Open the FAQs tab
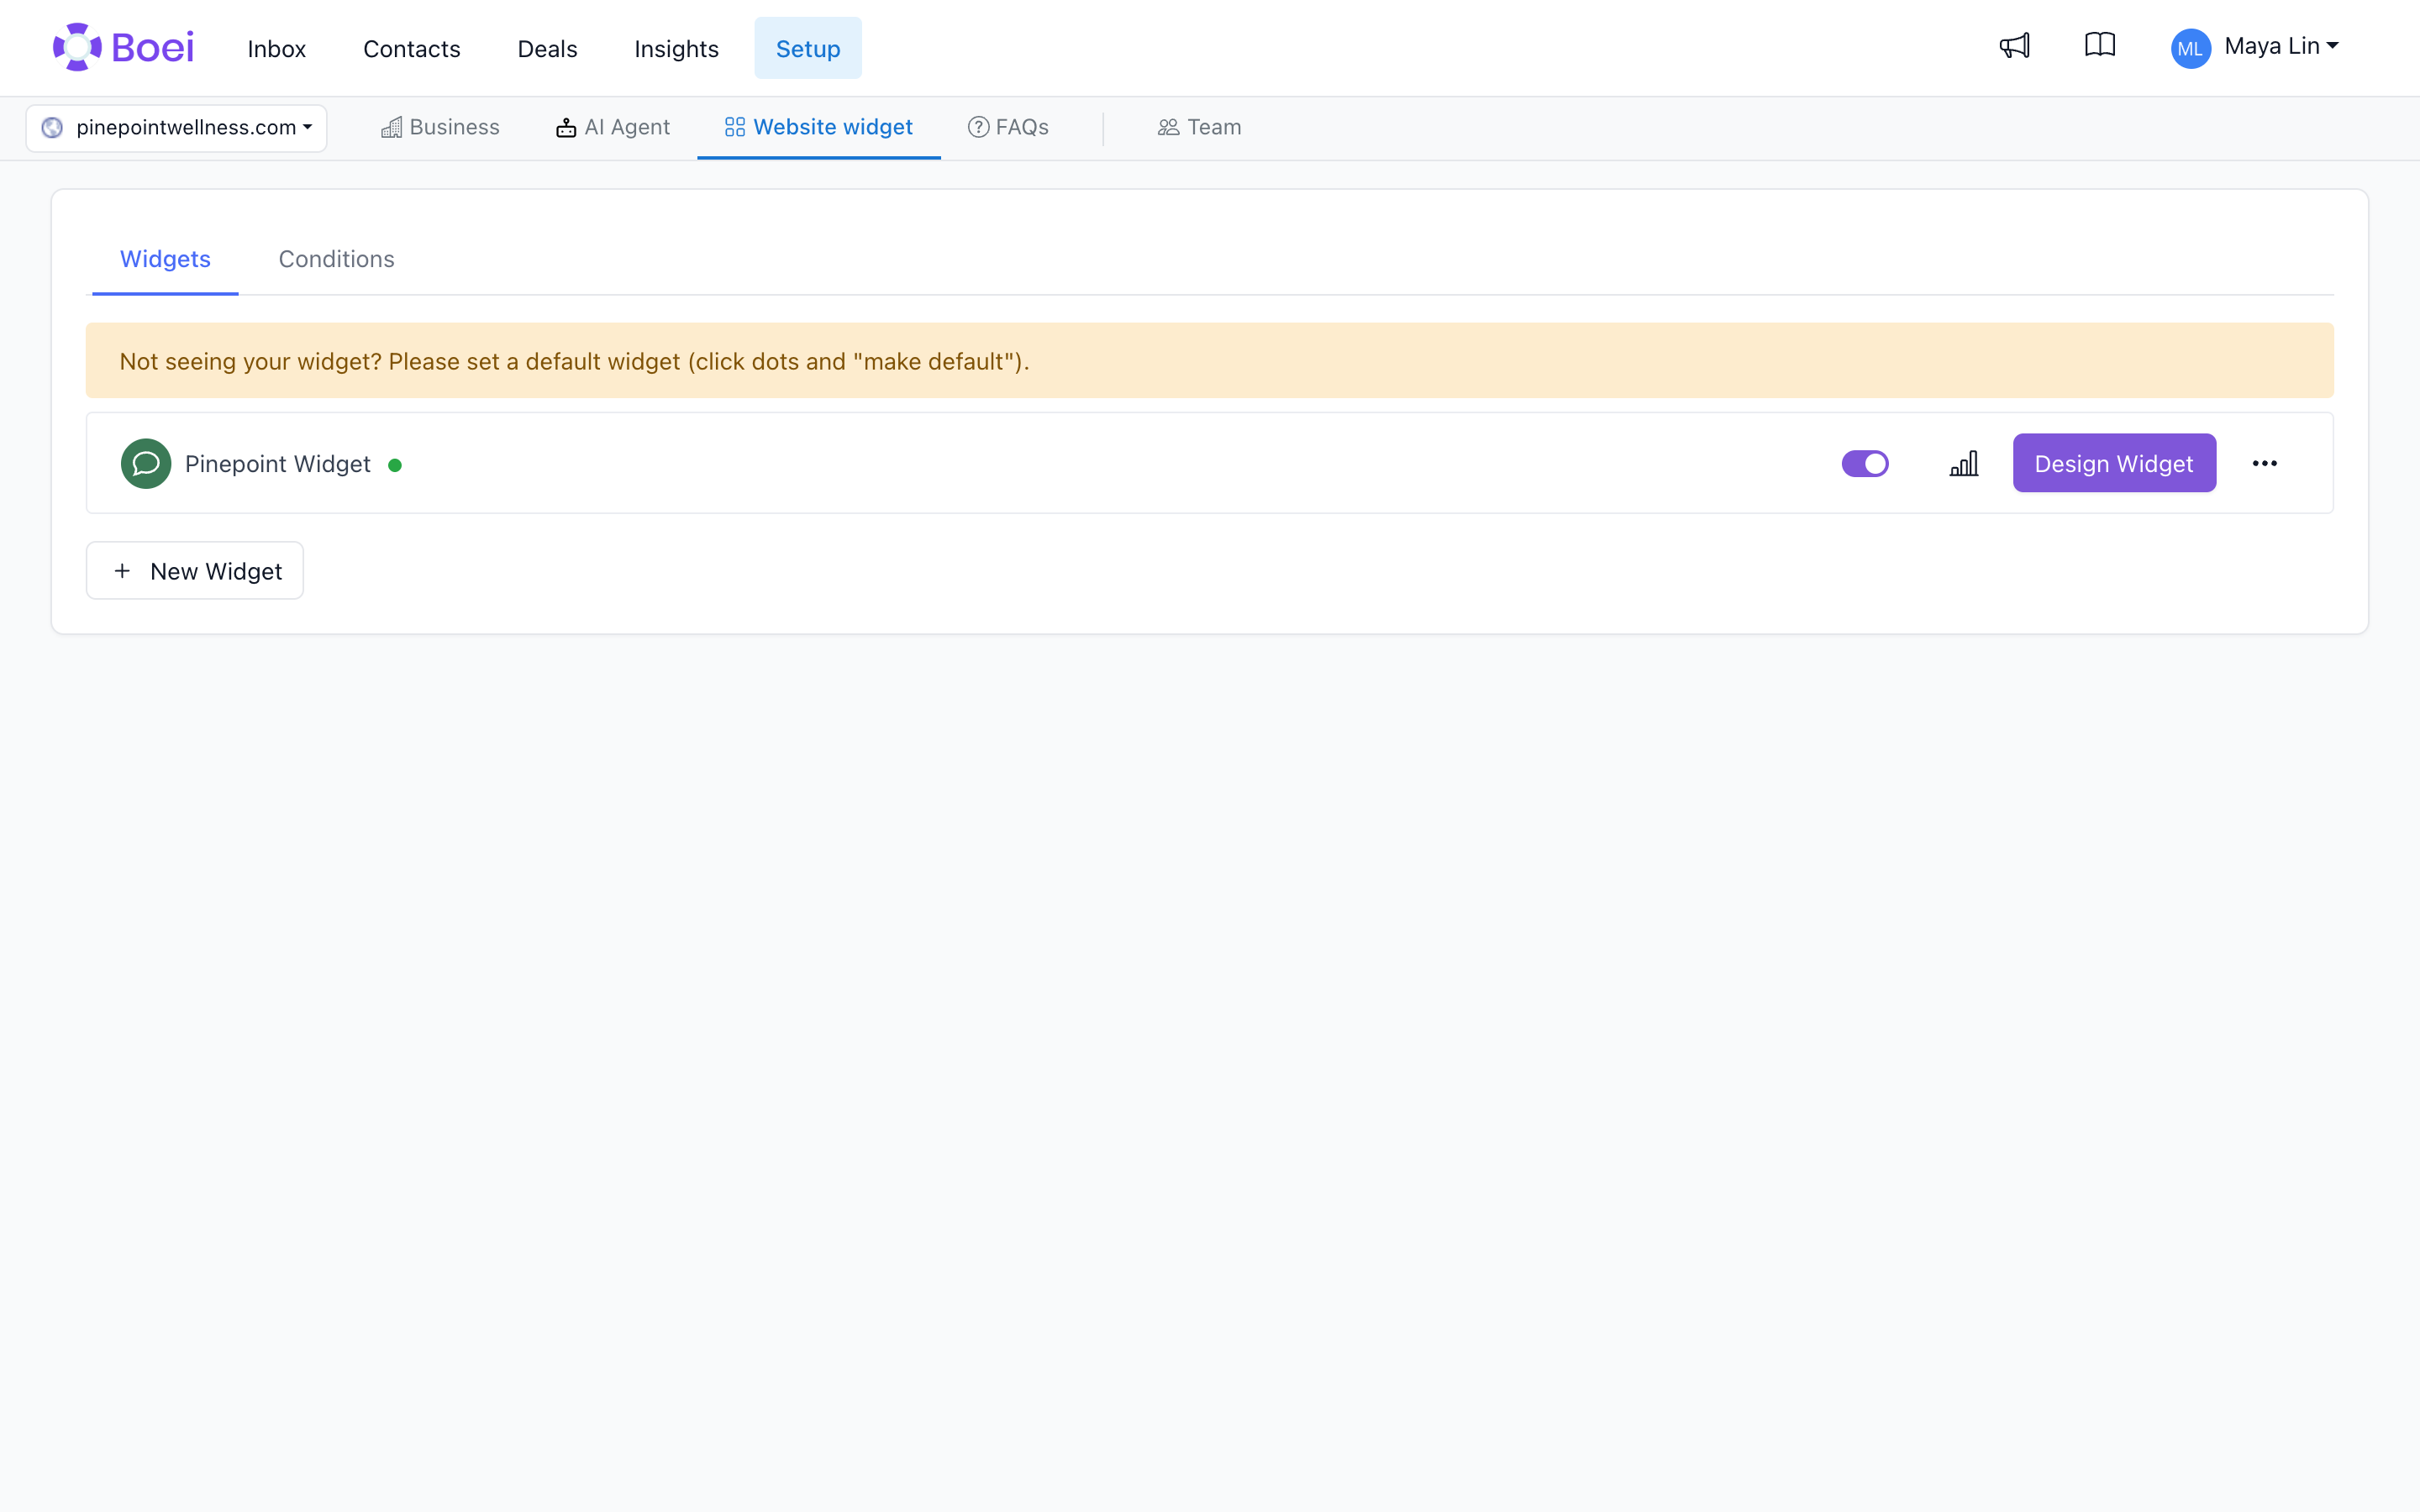 coord(1008,127)
